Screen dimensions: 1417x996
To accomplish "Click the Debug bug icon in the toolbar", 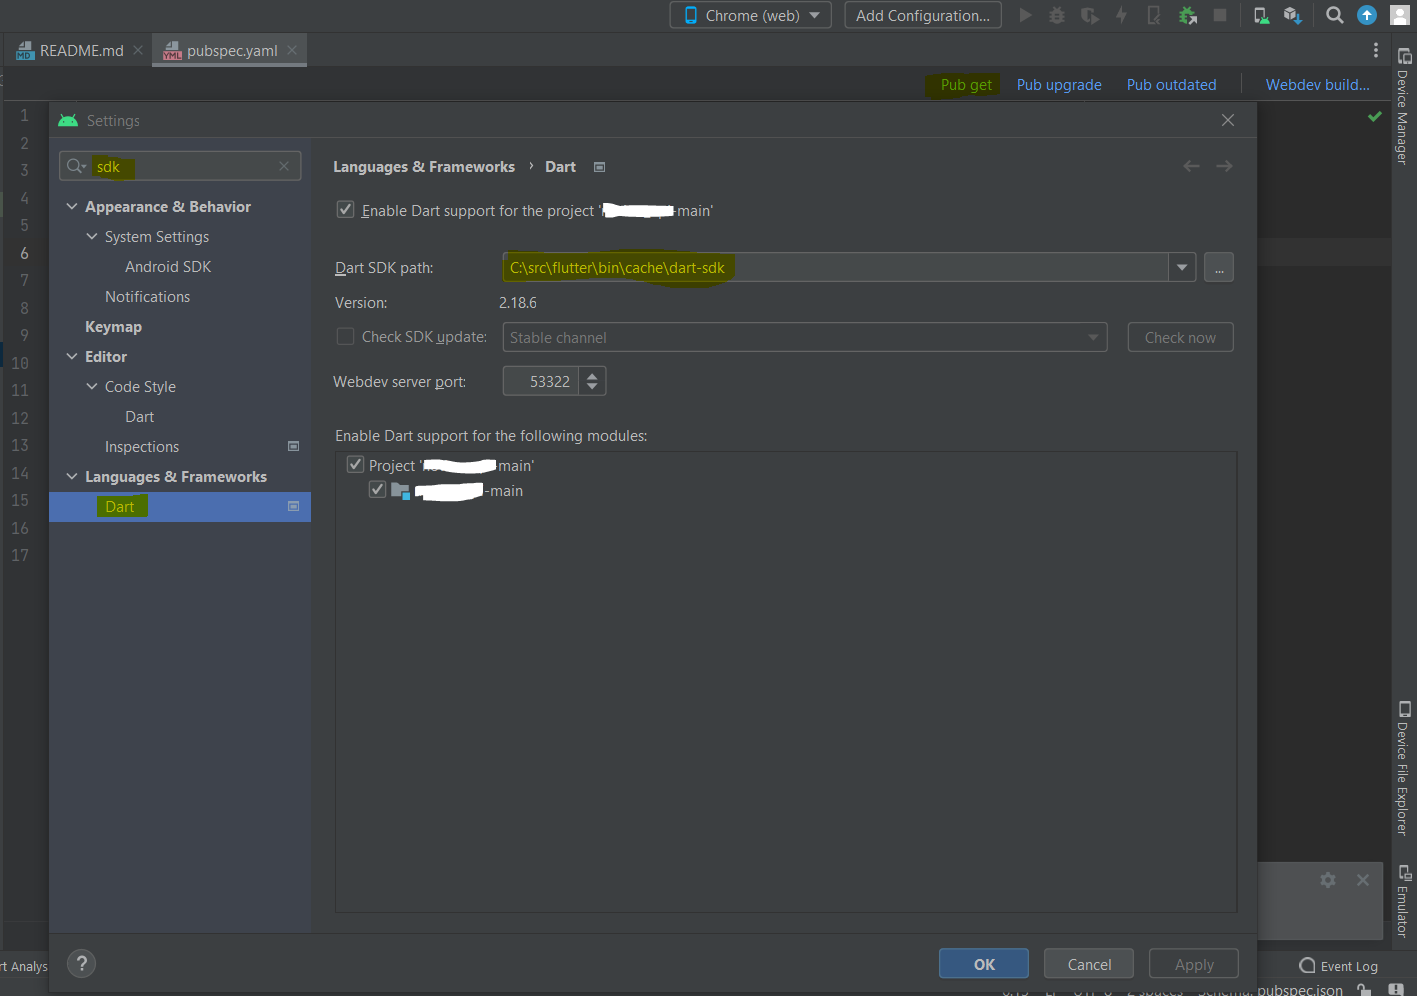I will point(1057,15).
